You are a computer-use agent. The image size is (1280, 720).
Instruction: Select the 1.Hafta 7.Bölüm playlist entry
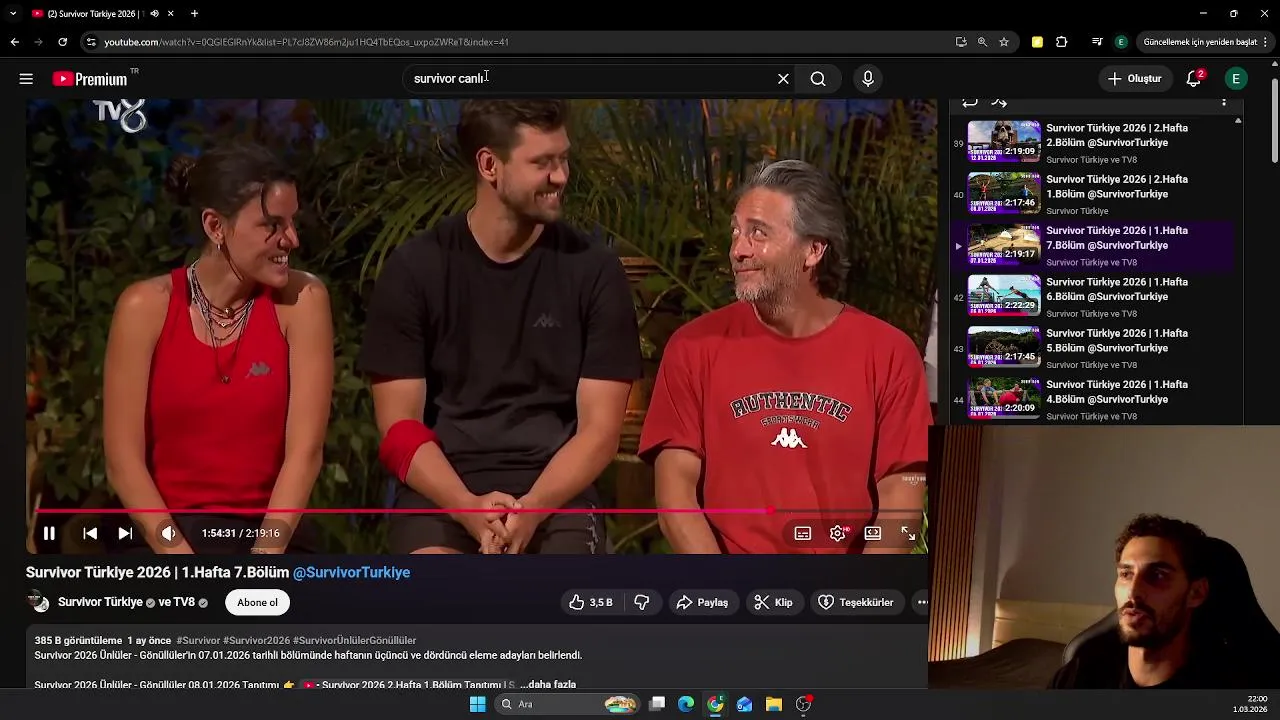click(x=1094, y=246)
